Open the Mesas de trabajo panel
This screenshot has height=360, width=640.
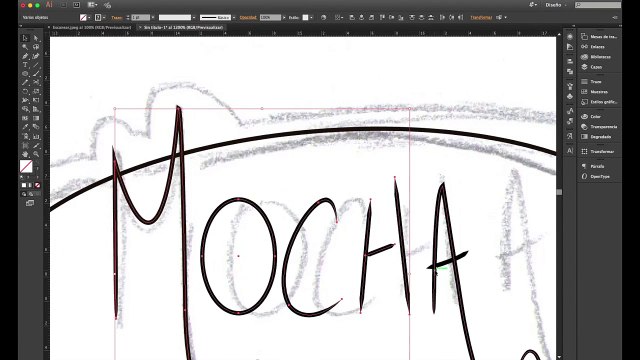[598, 37]
